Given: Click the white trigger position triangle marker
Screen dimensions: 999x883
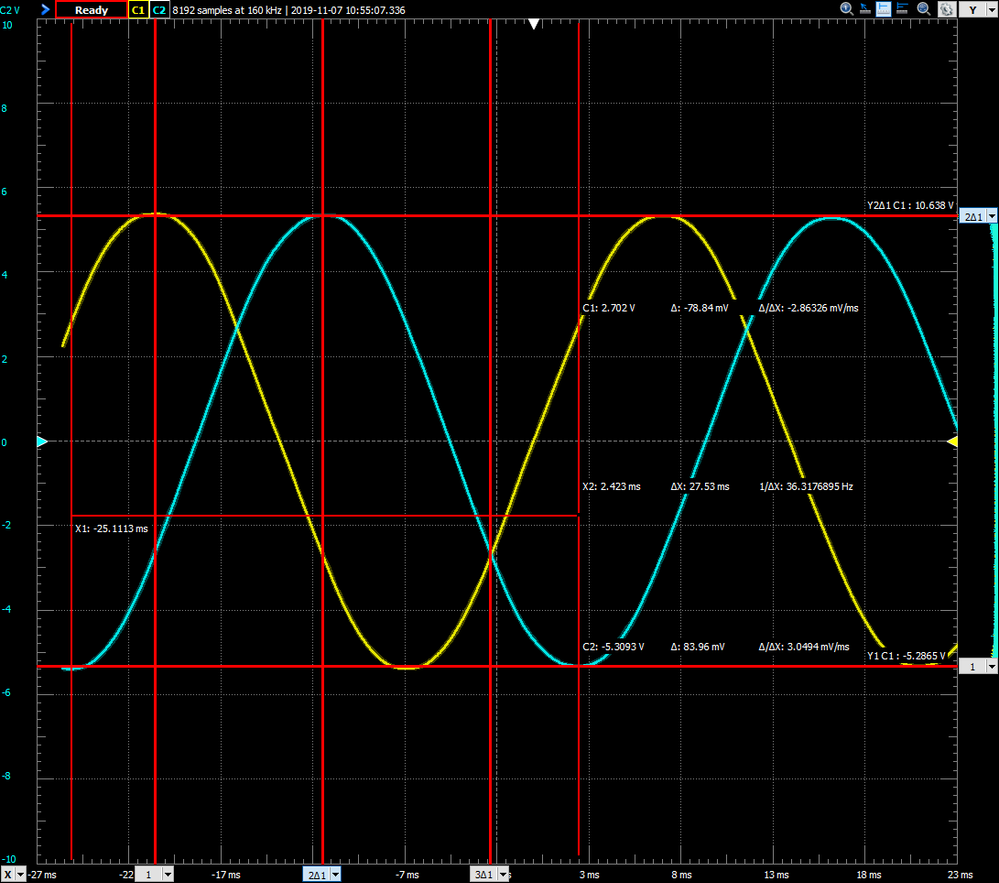Looking at the screenshot, I should click(x=534, y=24).
